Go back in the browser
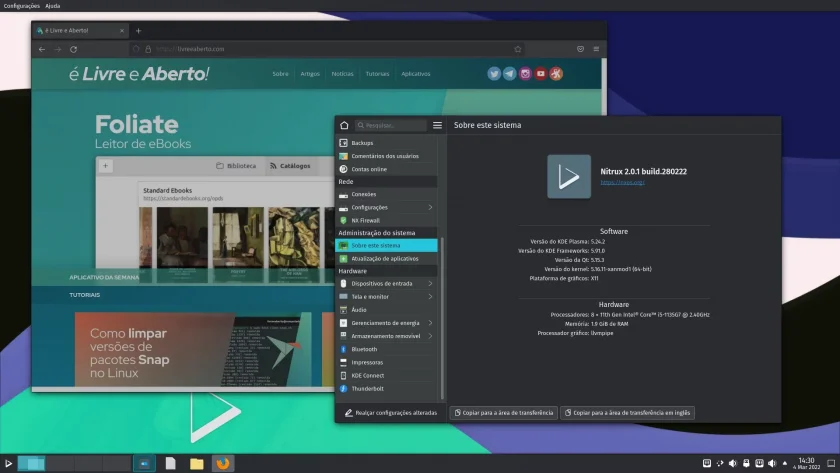Viewport: 840px width, 473px height. [x=42, y=49]
